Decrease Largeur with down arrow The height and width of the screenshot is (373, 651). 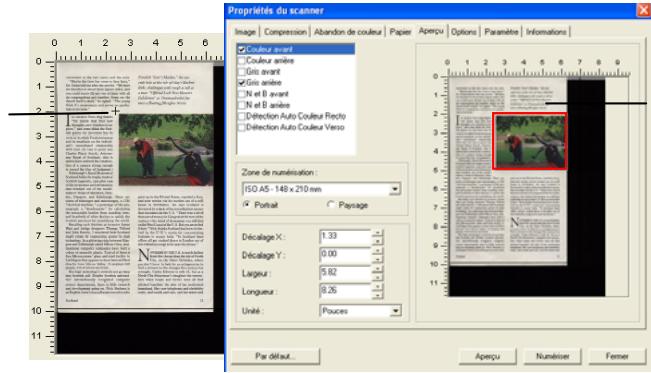point(378,277)
